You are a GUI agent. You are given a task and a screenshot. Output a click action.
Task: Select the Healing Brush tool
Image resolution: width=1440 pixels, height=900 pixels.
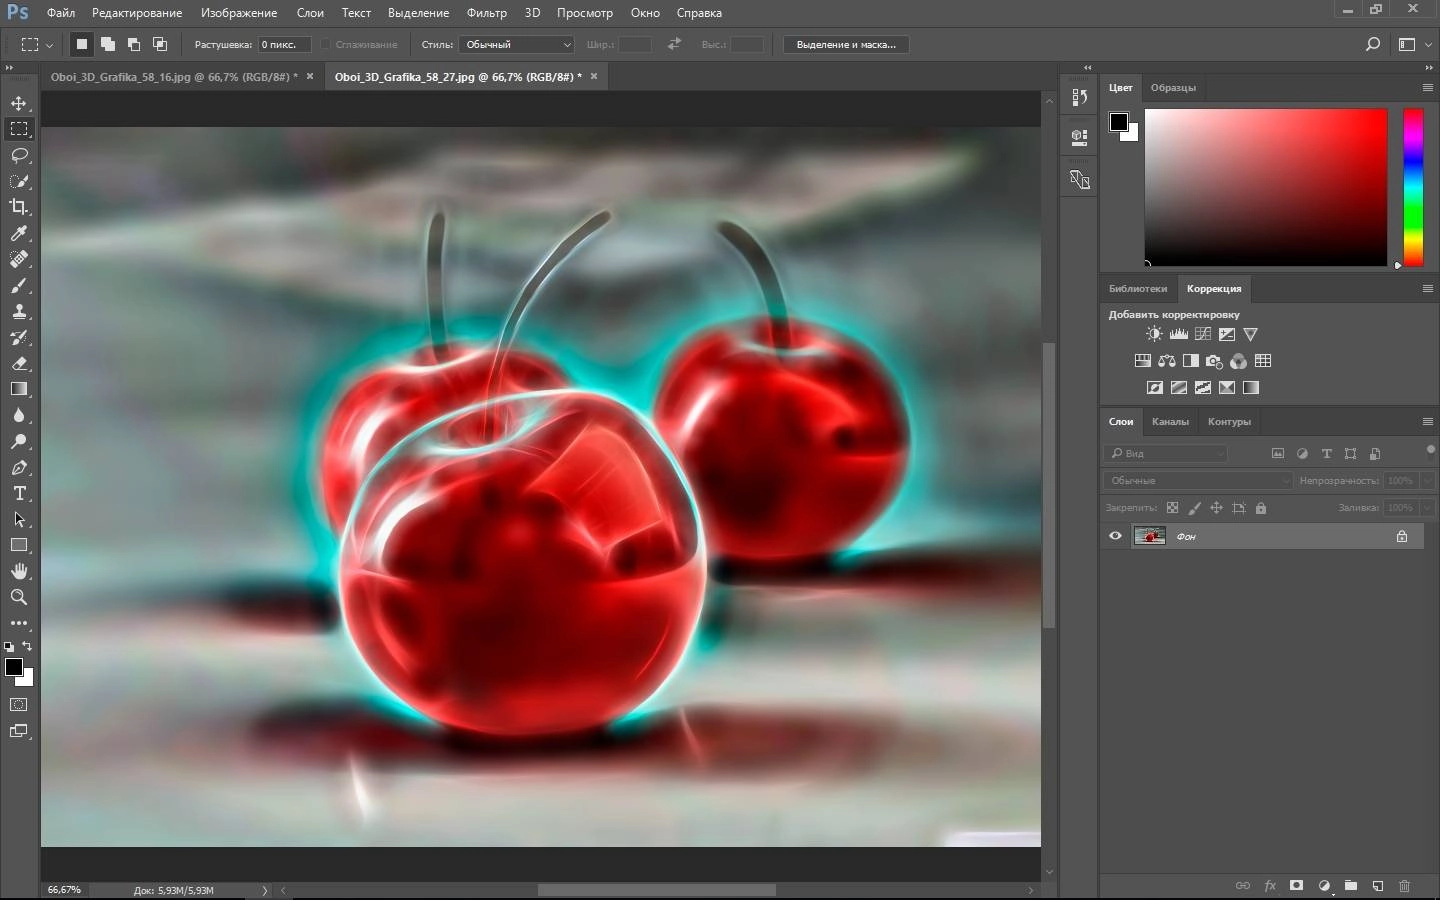tap(19, 259)
